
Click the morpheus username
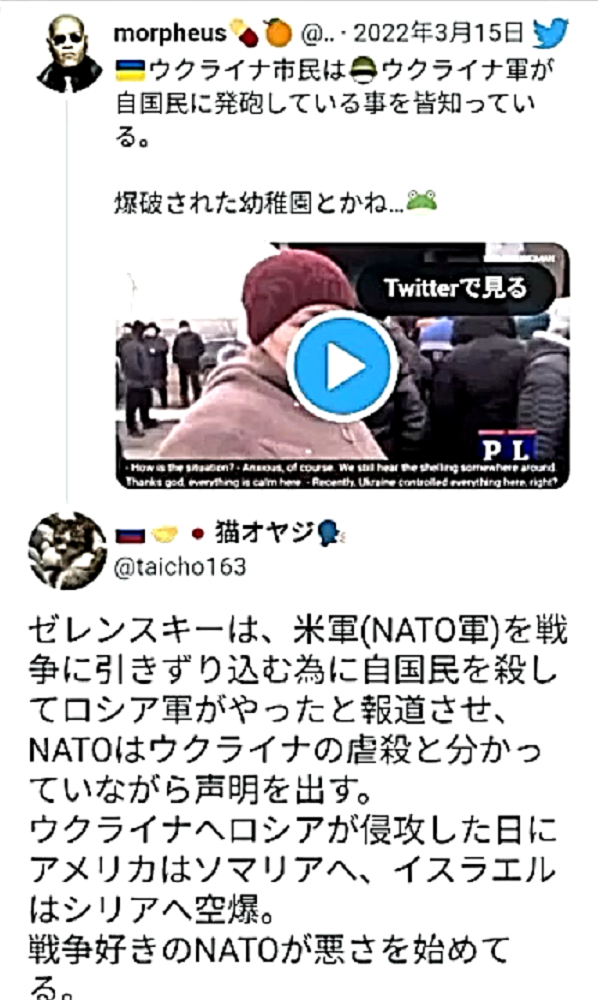pos(170,33)
